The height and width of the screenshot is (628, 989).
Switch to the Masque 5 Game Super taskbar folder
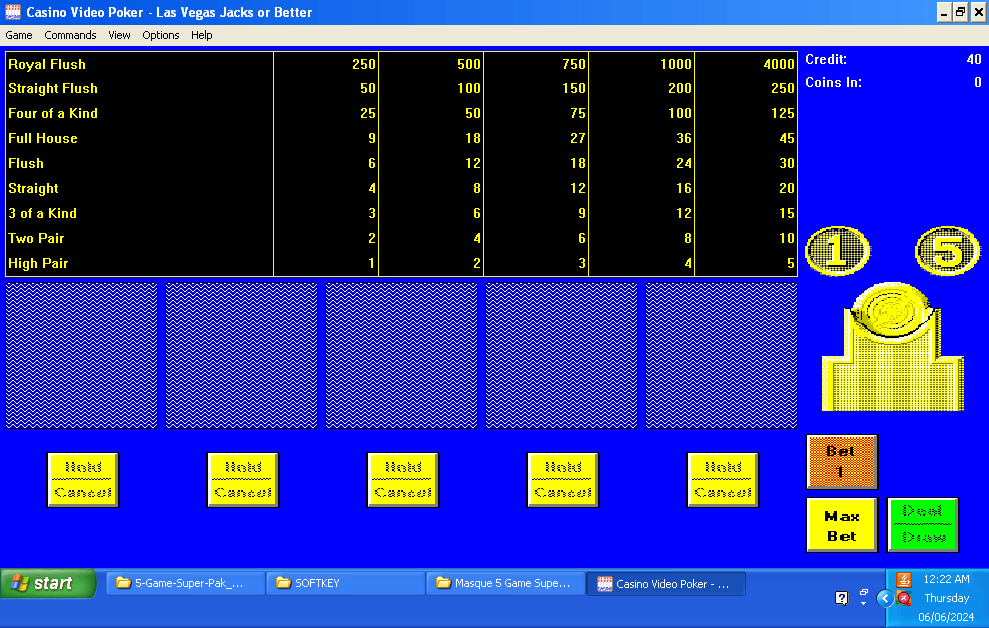click(506, 583)
